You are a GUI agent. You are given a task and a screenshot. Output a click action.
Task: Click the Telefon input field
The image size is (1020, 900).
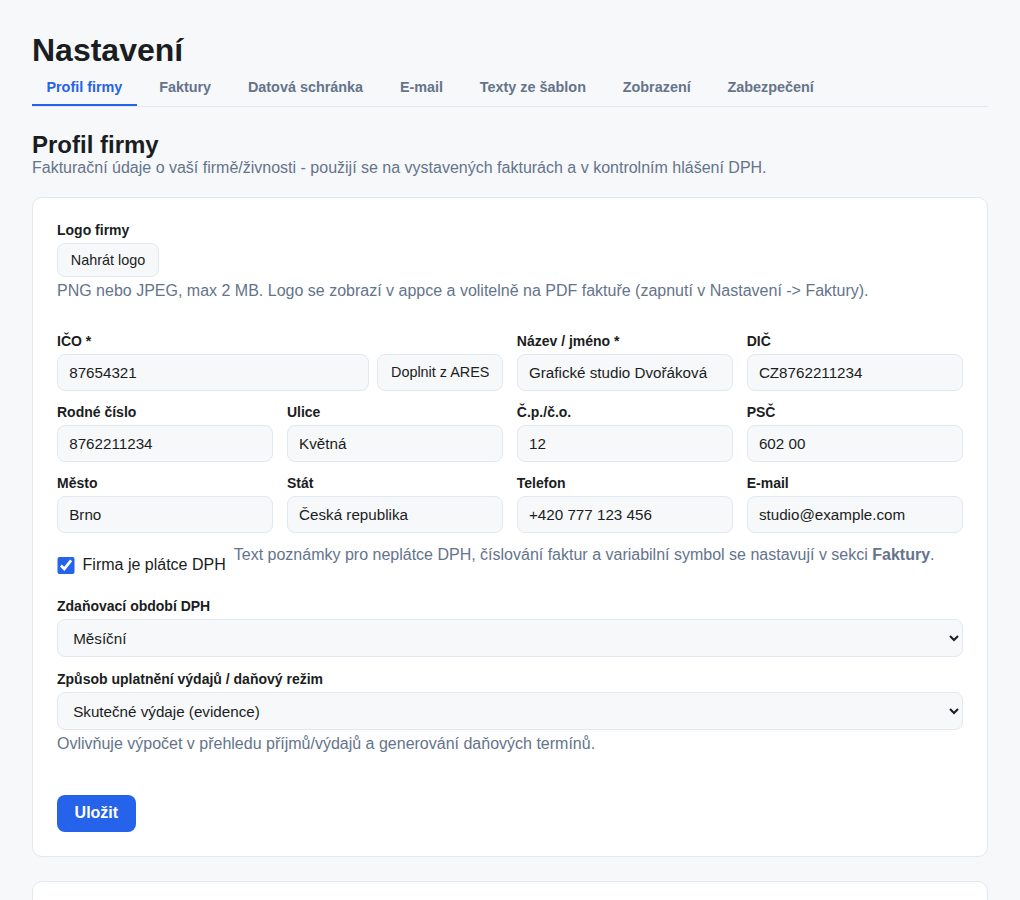(624, 514)
